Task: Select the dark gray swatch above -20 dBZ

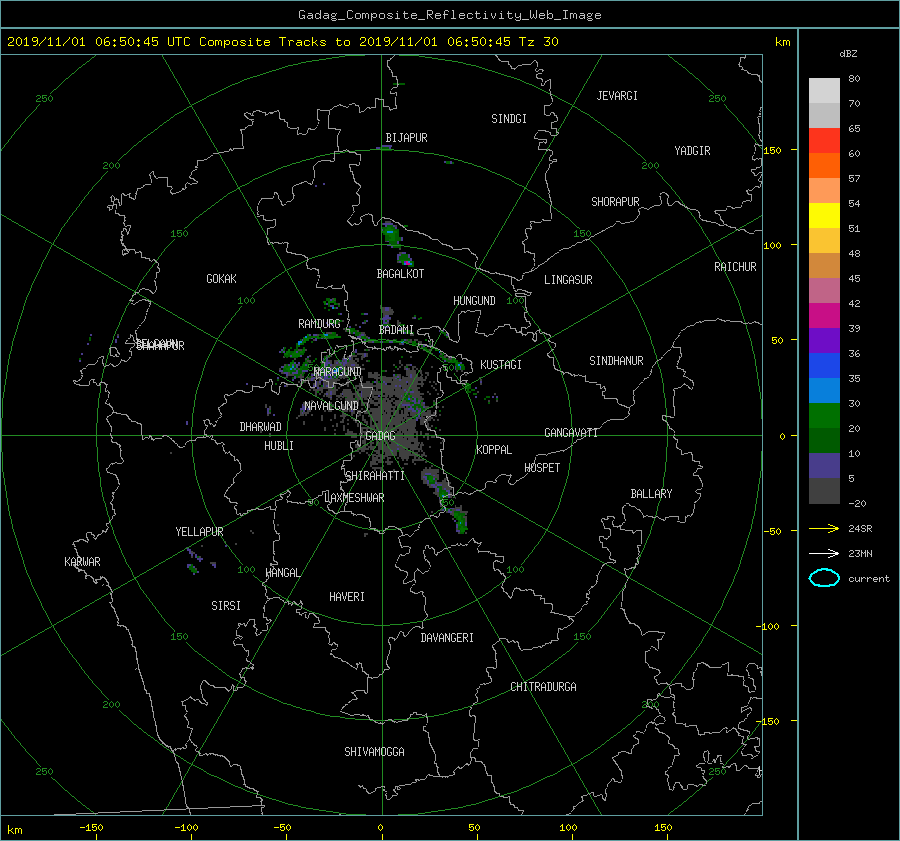Action: point(824,491)
